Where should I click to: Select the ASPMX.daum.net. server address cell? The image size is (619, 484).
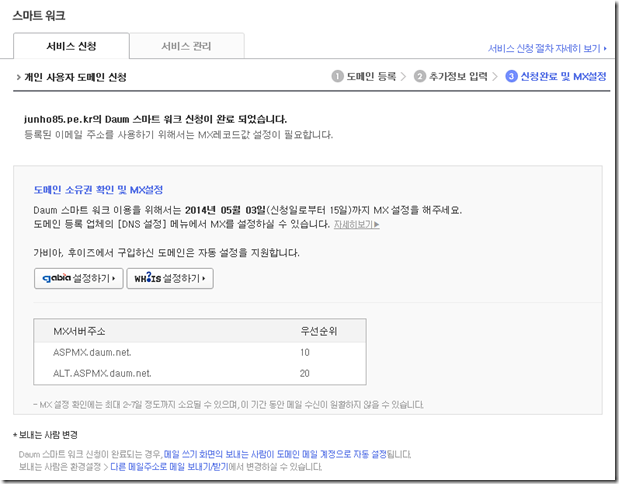pos(92,352)
